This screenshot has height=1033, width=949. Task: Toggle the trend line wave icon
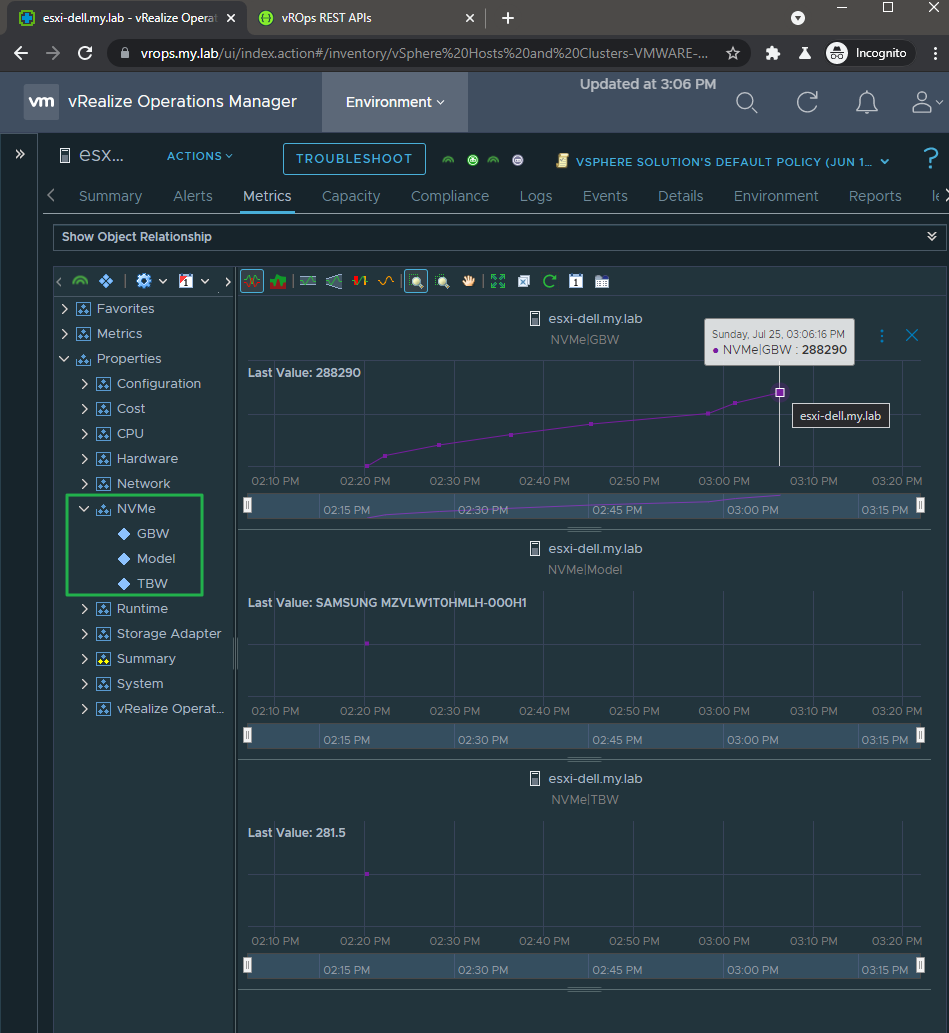coord(386,282)
